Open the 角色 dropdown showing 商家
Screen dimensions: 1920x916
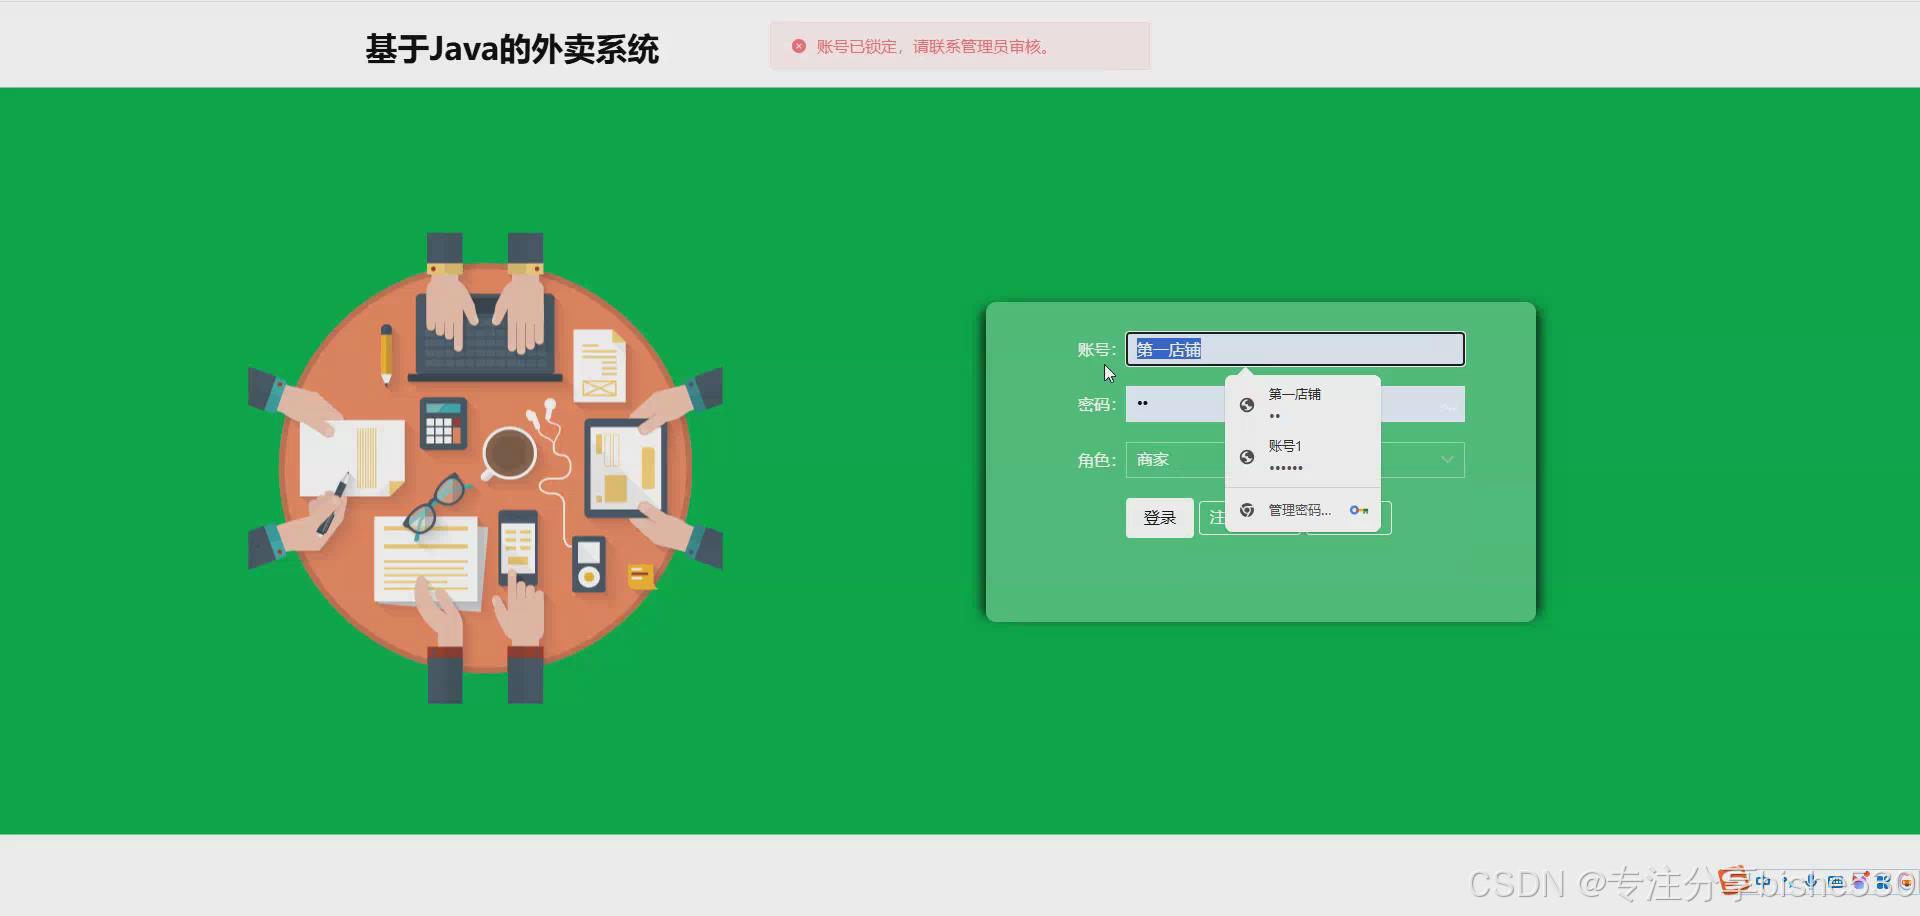coord(1290,460)
